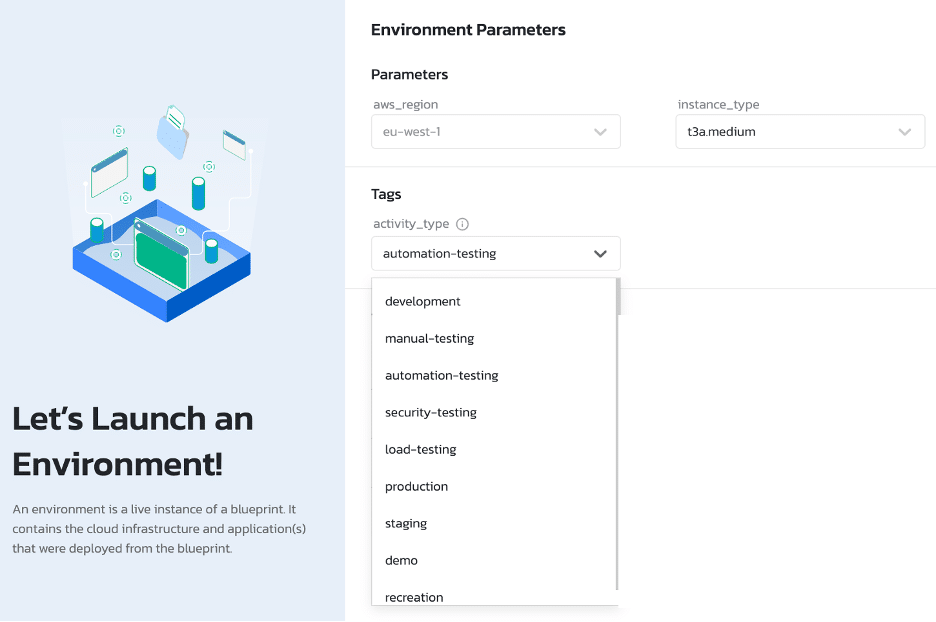936x622 pixels.
Task: Open the instance_type dropdown showing t3a.medium
Action: [800, 131]
